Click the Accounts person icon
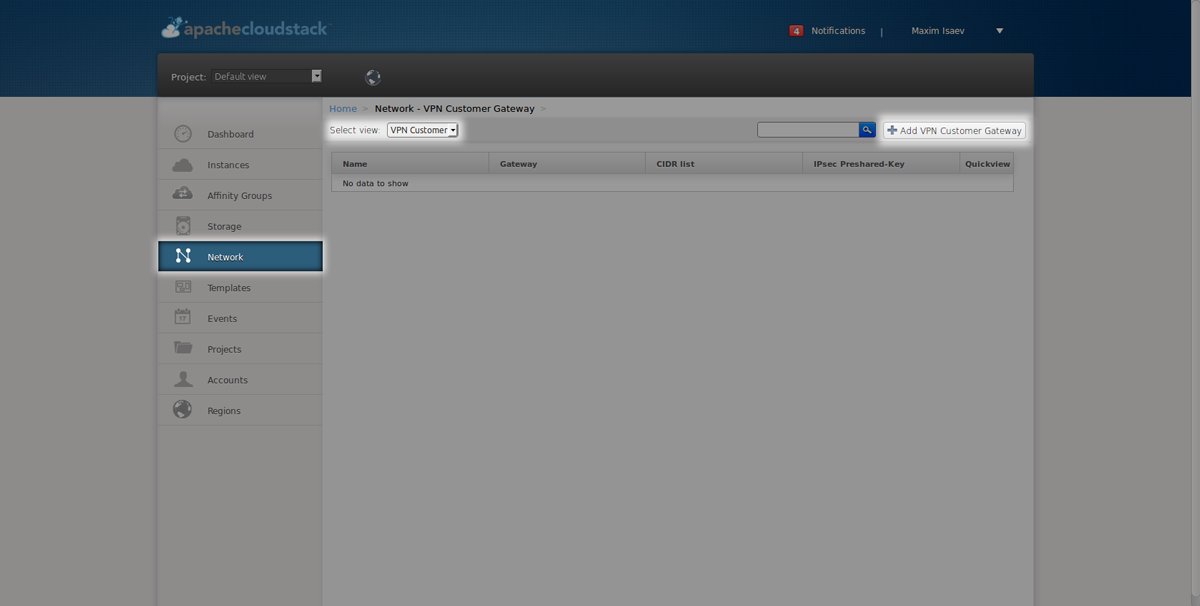This screenshot has height=606, width=1200. click(183, 380)
